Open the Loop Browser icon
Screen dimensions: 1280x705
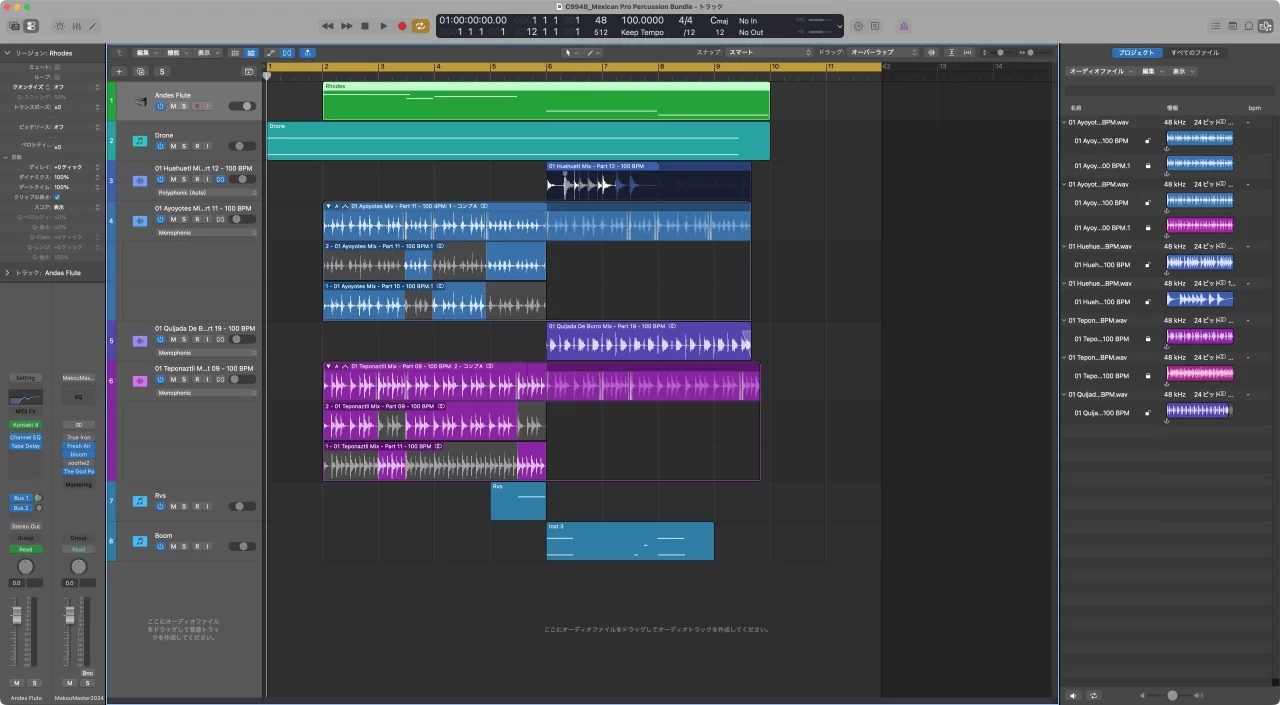1249,26
